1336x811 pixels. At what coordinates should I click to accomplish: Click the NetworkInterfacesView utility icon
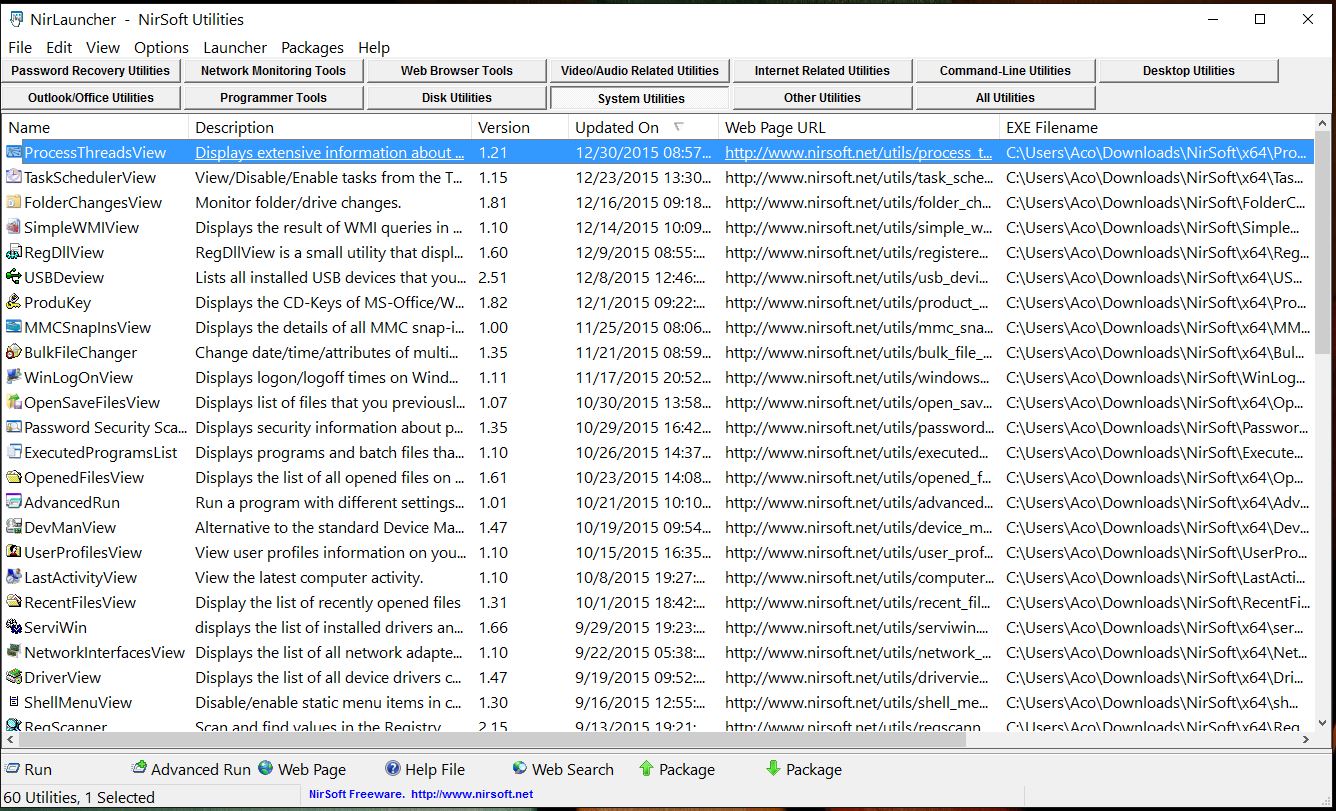click(14, 652)
